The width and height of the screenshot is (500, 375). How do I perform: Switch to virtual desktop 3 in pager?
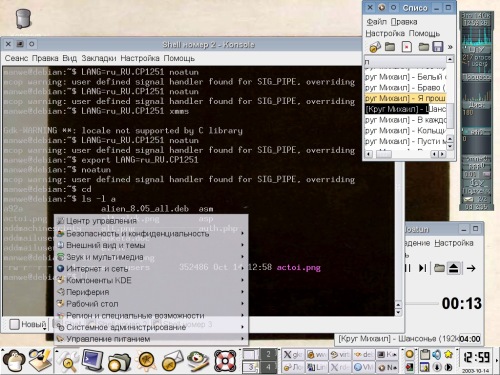pos(250,367)
